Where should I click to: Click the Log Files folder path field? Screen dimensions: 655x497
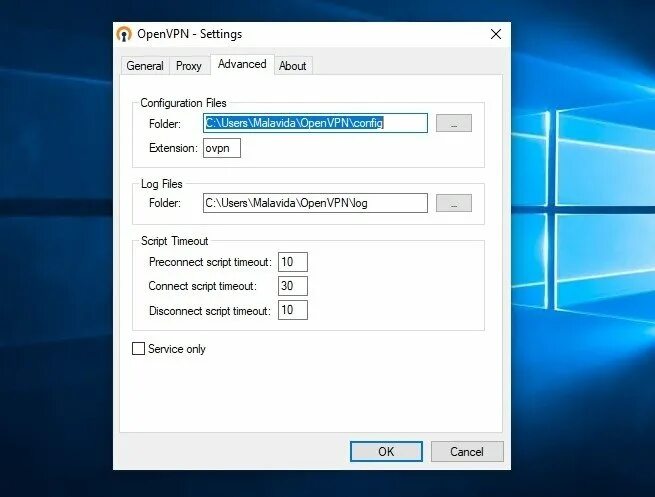(315, 203)
